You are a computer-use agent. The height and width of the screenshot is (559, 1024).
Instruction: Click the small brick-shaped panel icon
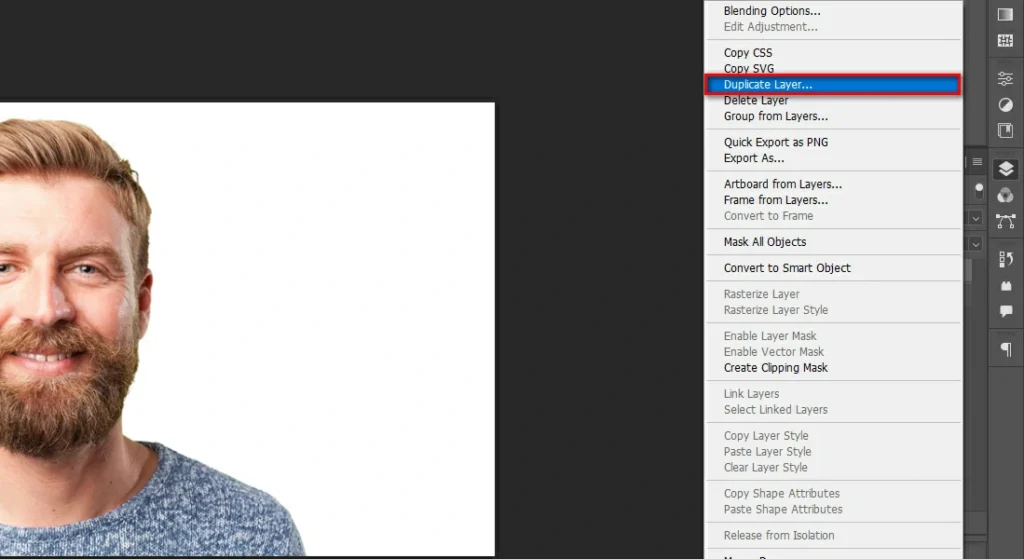click(1006, 286)
